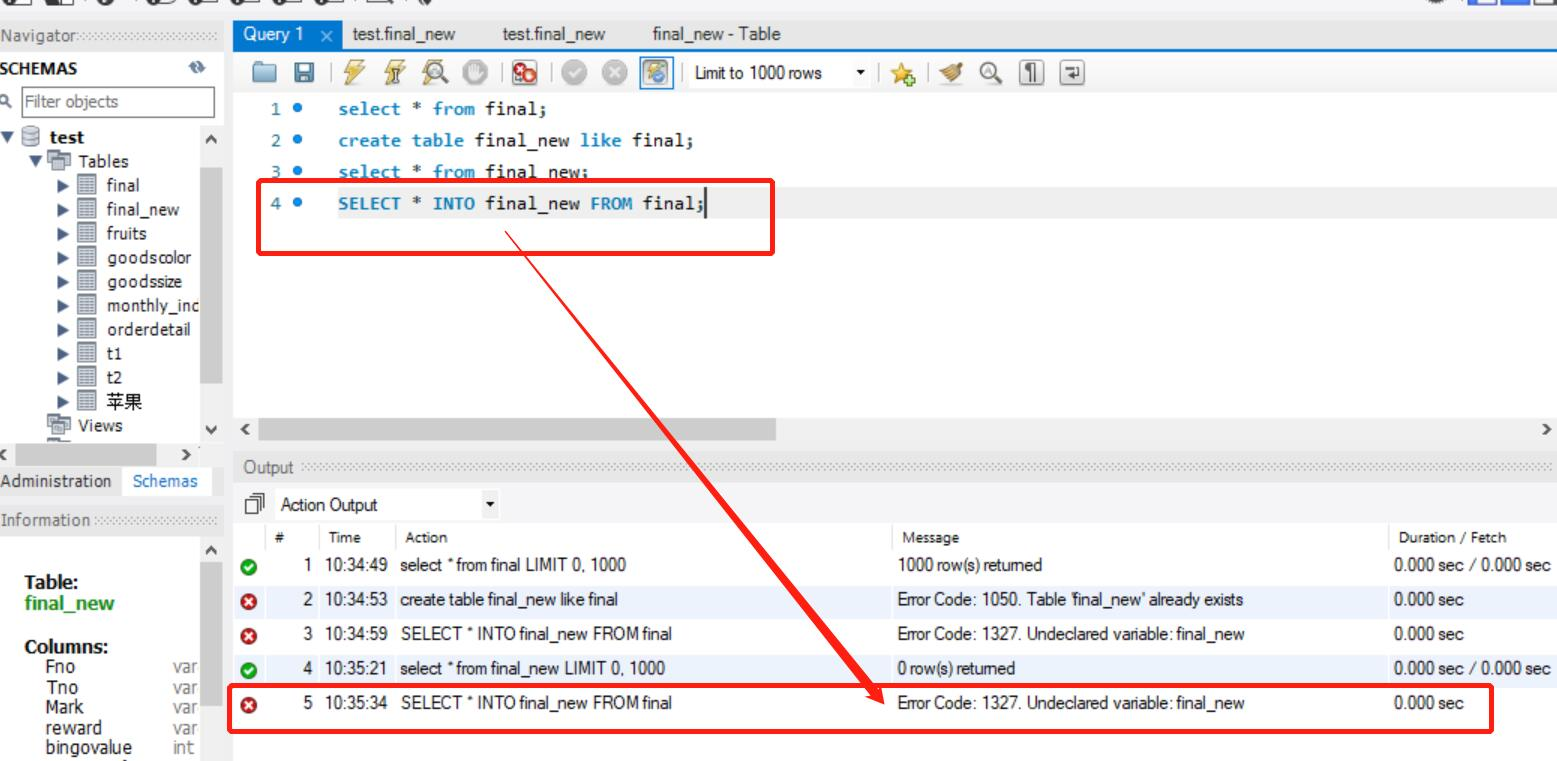1557x761 pixels.
Task: Save snippet with star-plus icon
Action: coord(903,73)
